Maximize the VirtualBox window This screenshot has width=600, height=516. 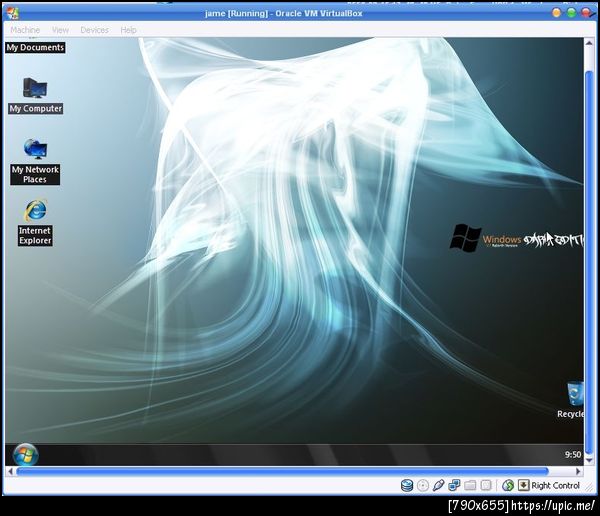[x=571, y=13]
